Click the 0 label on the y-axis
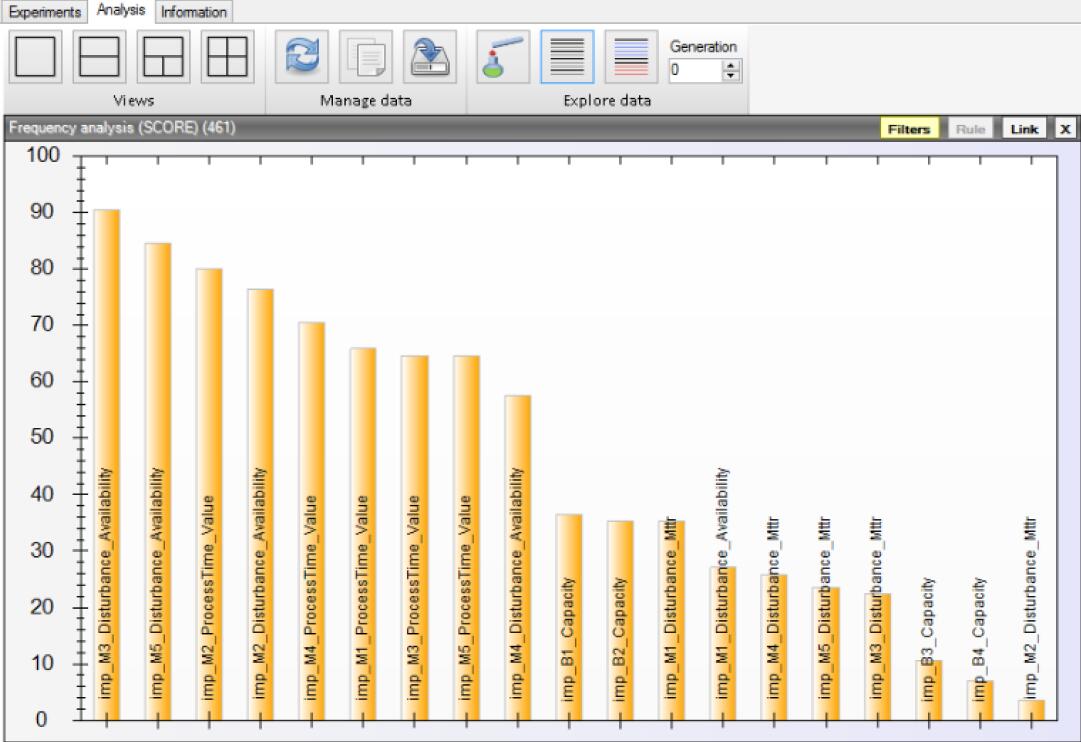 click(41, 719)
